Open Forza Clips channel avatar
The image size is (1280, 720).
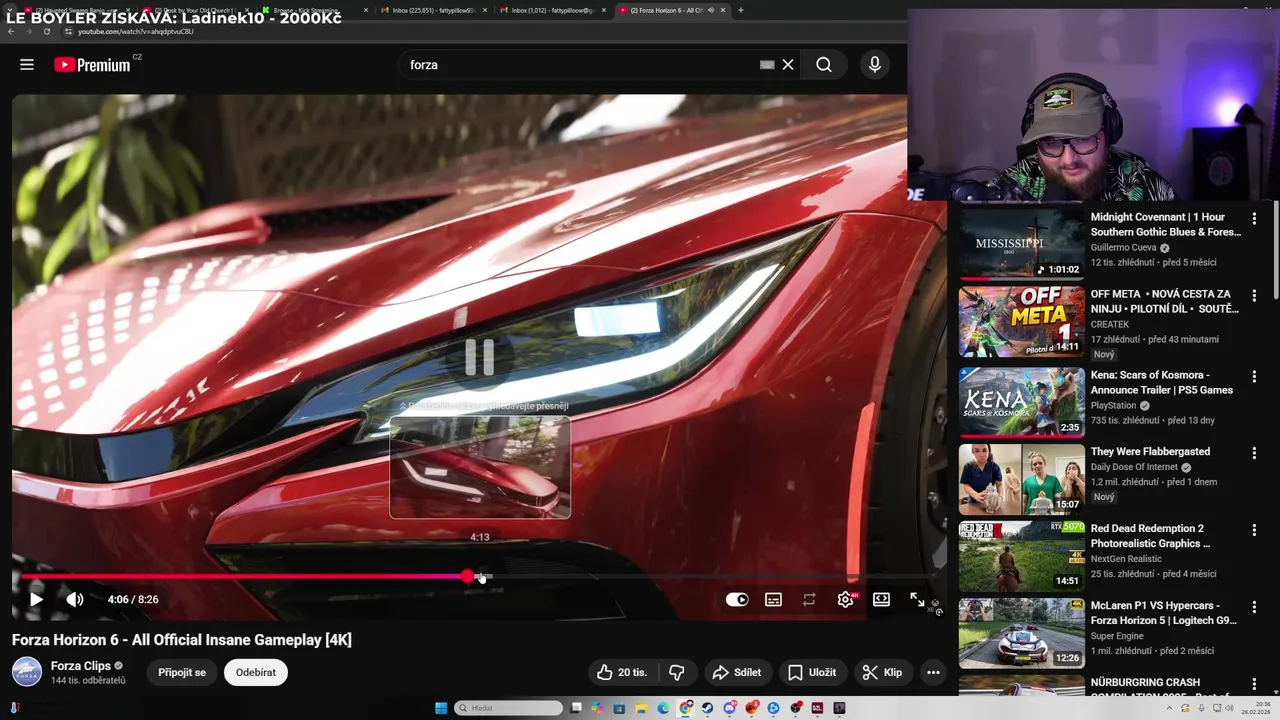coord(27,672)
